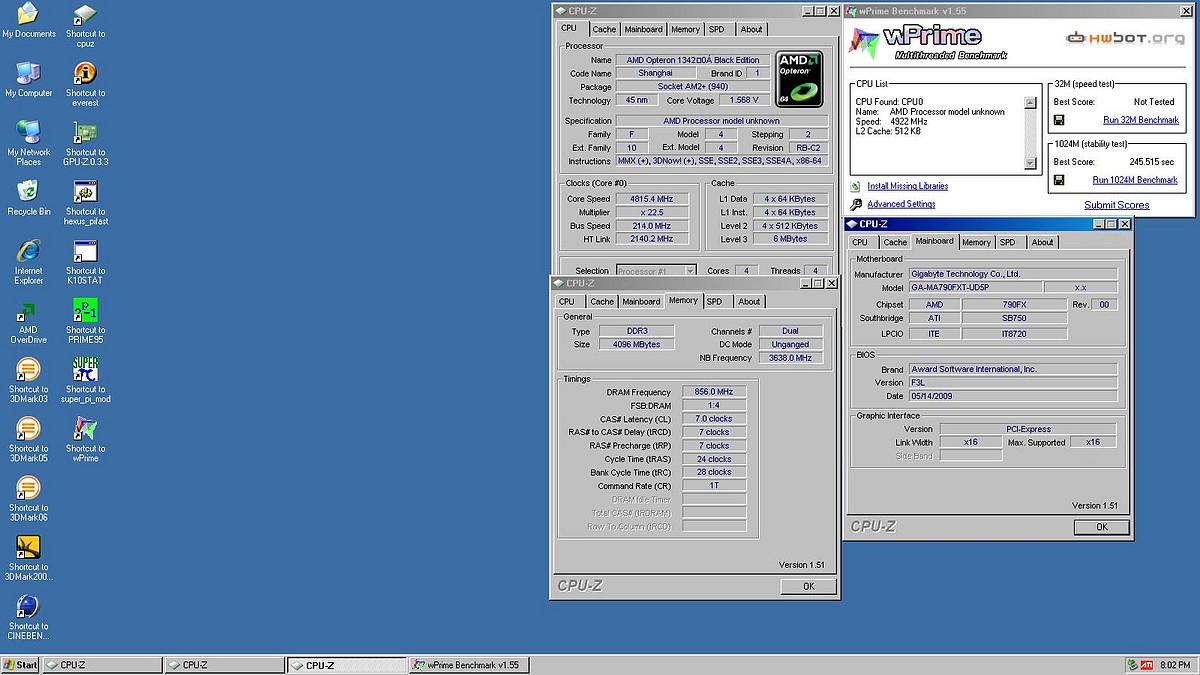Viewport: 1200px width, 675px height.
Task: Click the CPU List scrollbar down arrow
Action: click(1030, 164)
